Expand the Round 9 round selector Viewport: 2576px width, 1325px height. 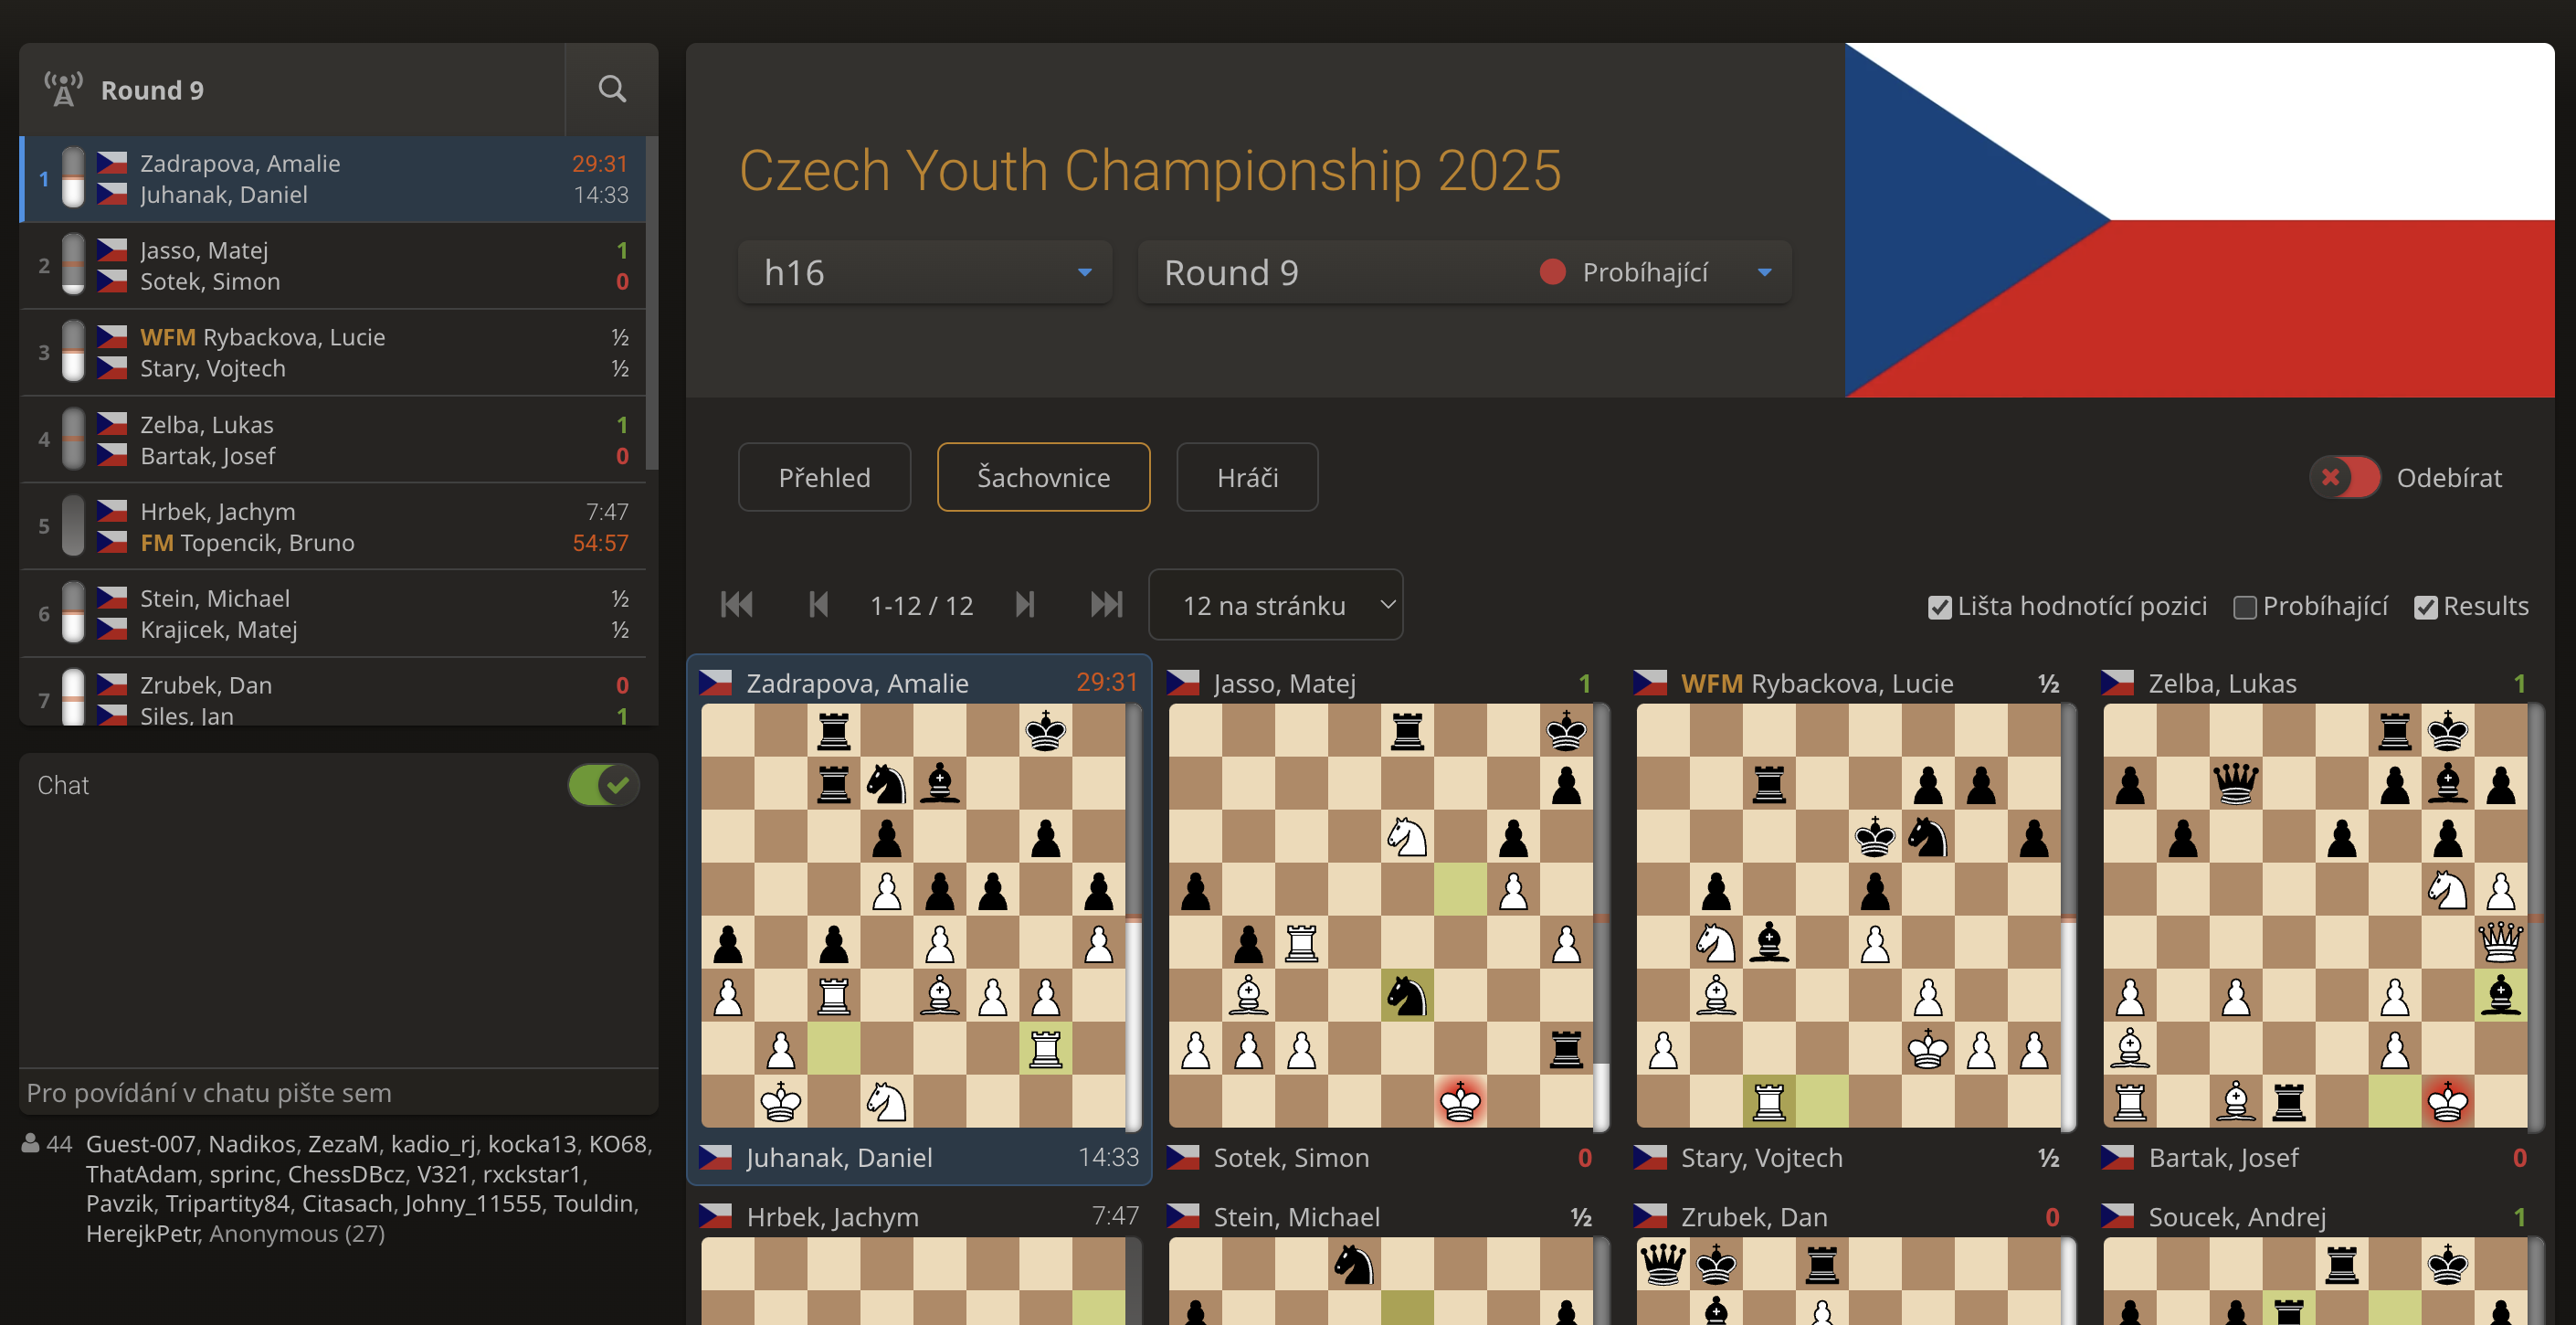pos(1464,272)
